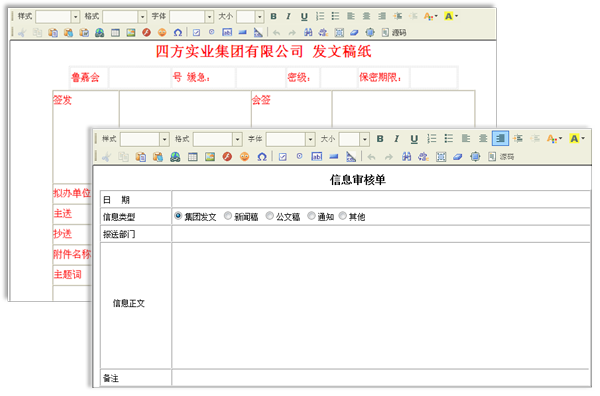This screenshot has width=600, height=396.
Task: Maximize editor size in 信息审核单 window
Action: point(475,156)
